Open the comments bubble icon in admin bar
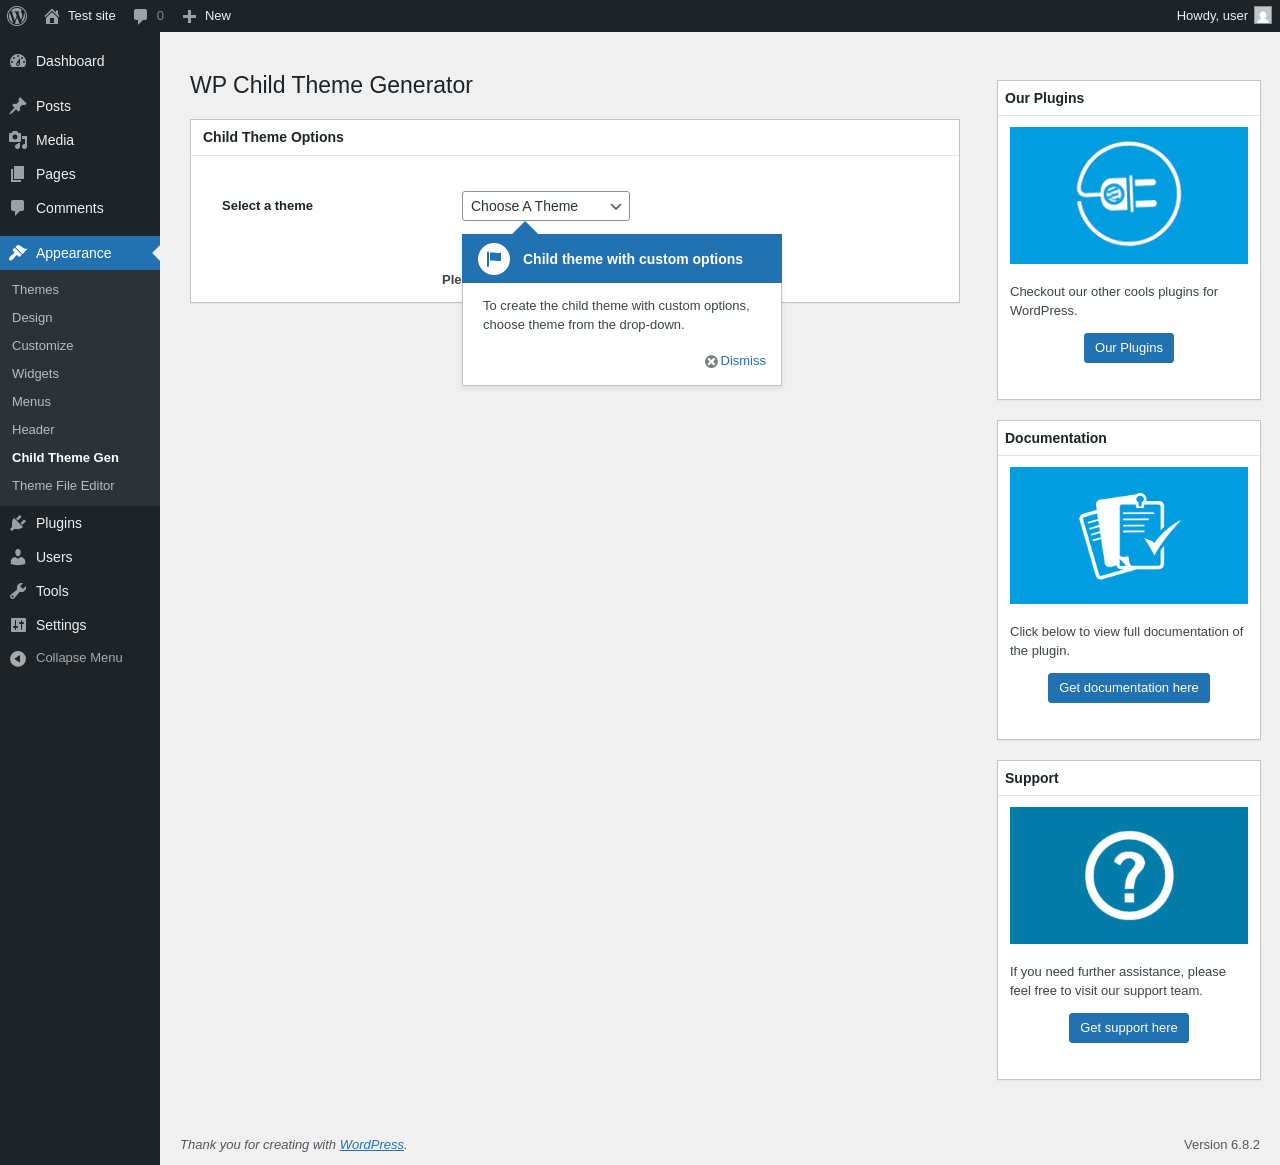Image resolution: width=1280 pixels, height=1165 pixels. coord(141,16)
